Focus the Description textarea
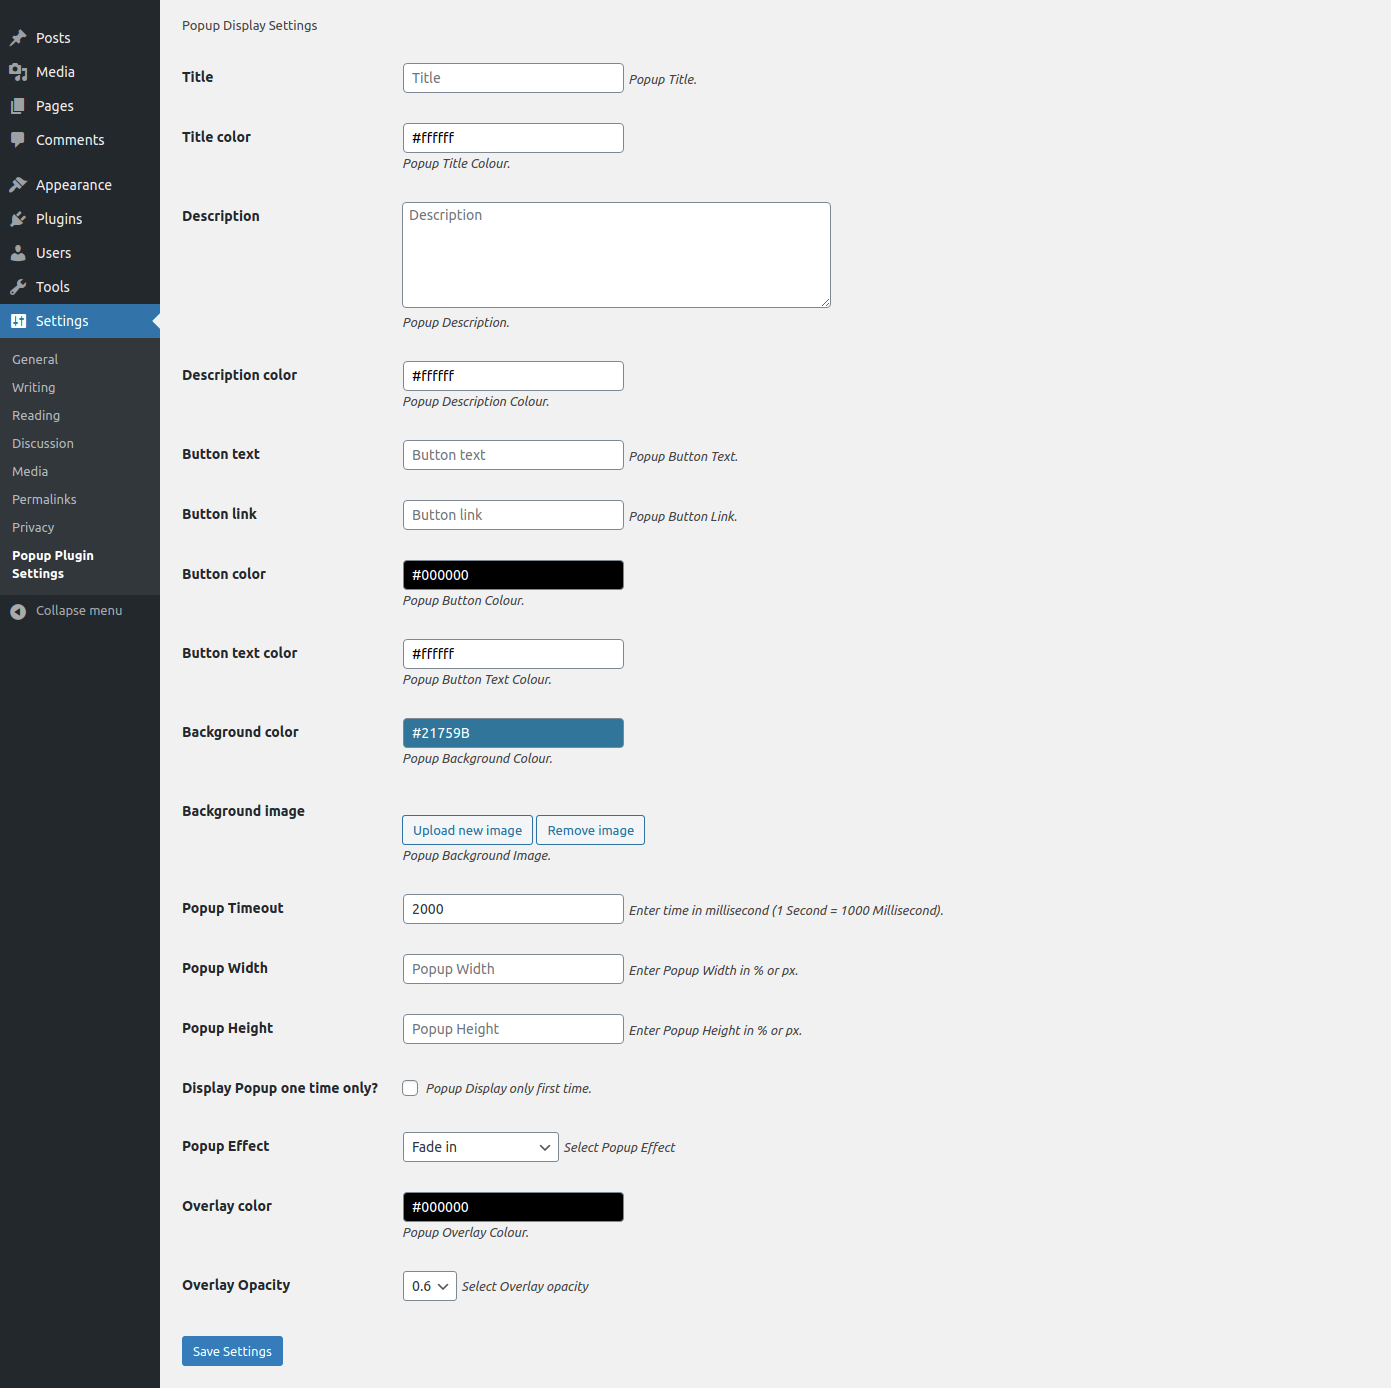The image size is (1391, 1388). (616, 255)
